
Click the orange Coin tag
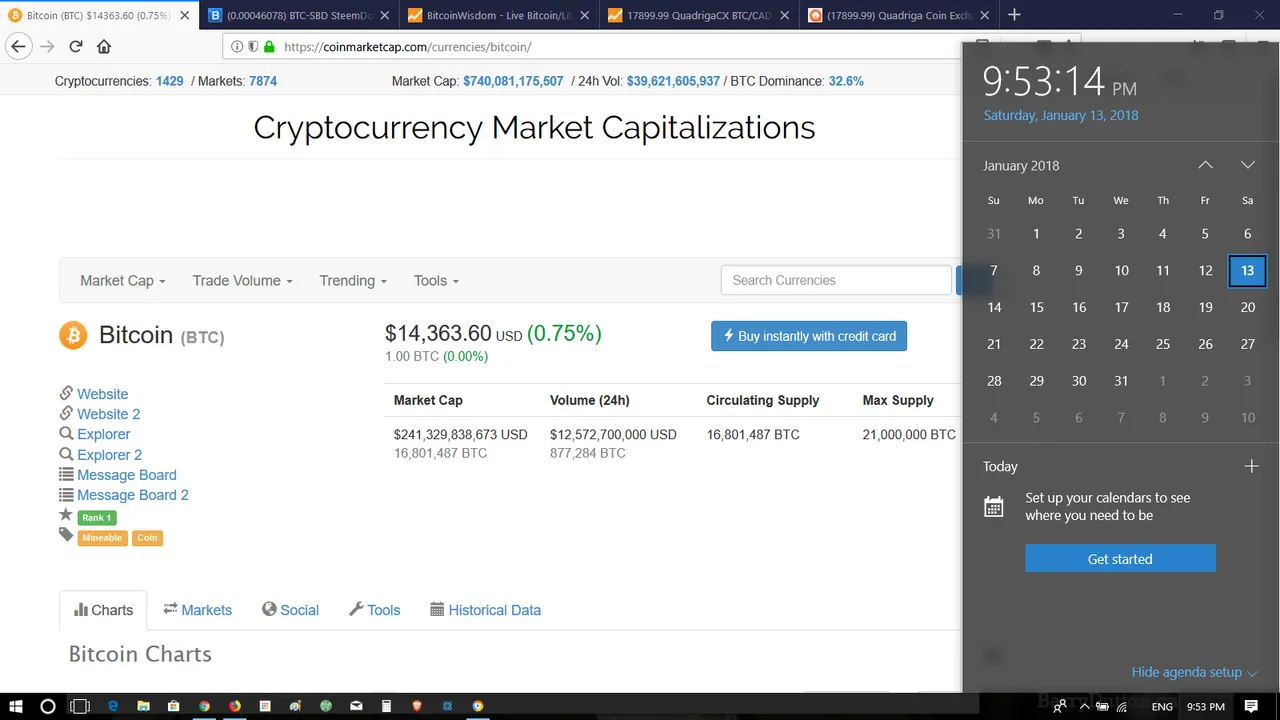(x=147, y=538)
